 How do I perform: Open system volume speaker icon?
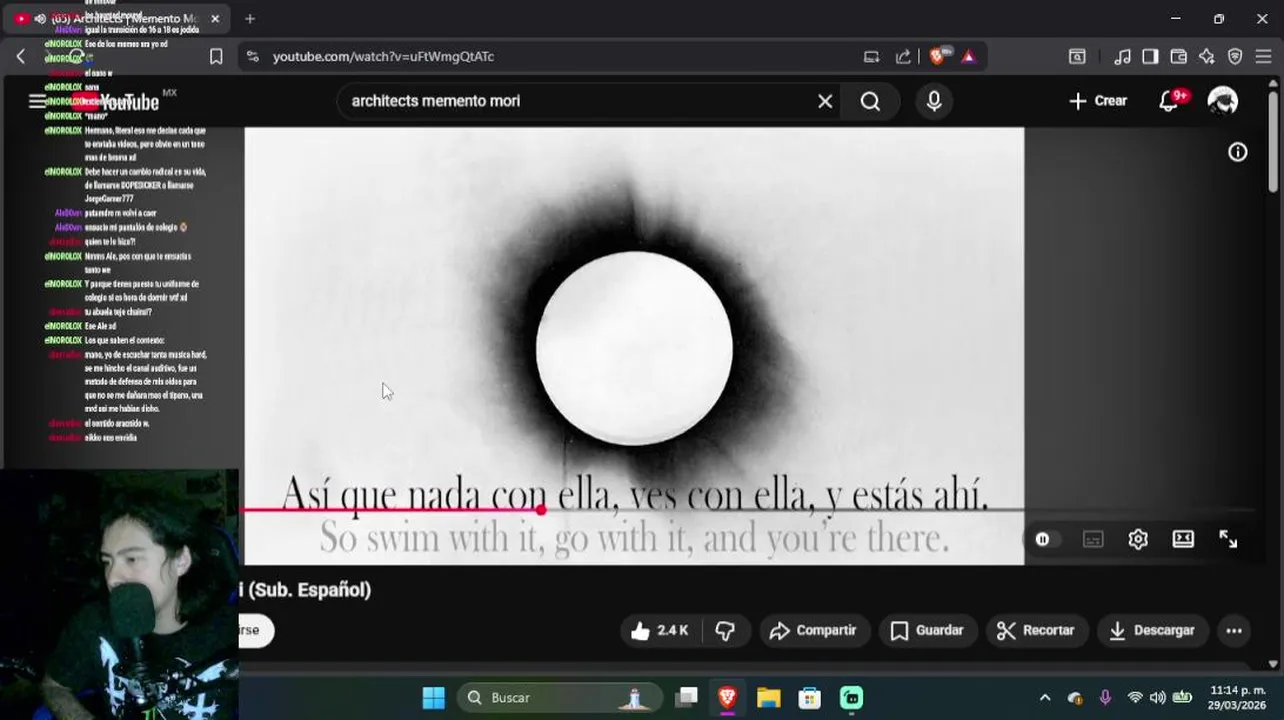[1158, 697]
